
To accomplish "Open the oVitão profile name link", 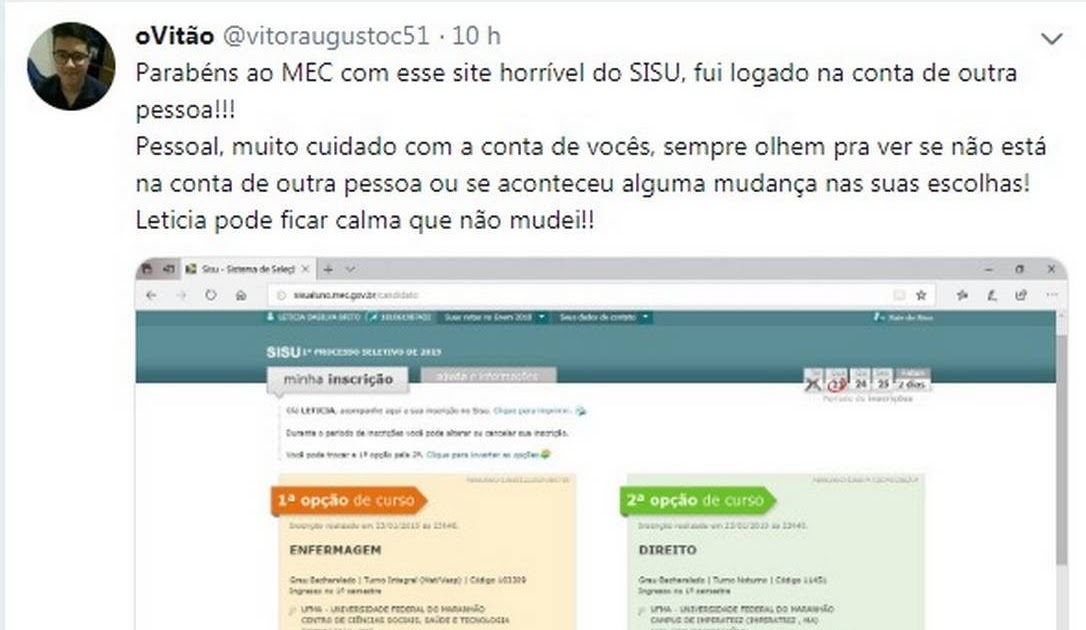I will point(175,35).
